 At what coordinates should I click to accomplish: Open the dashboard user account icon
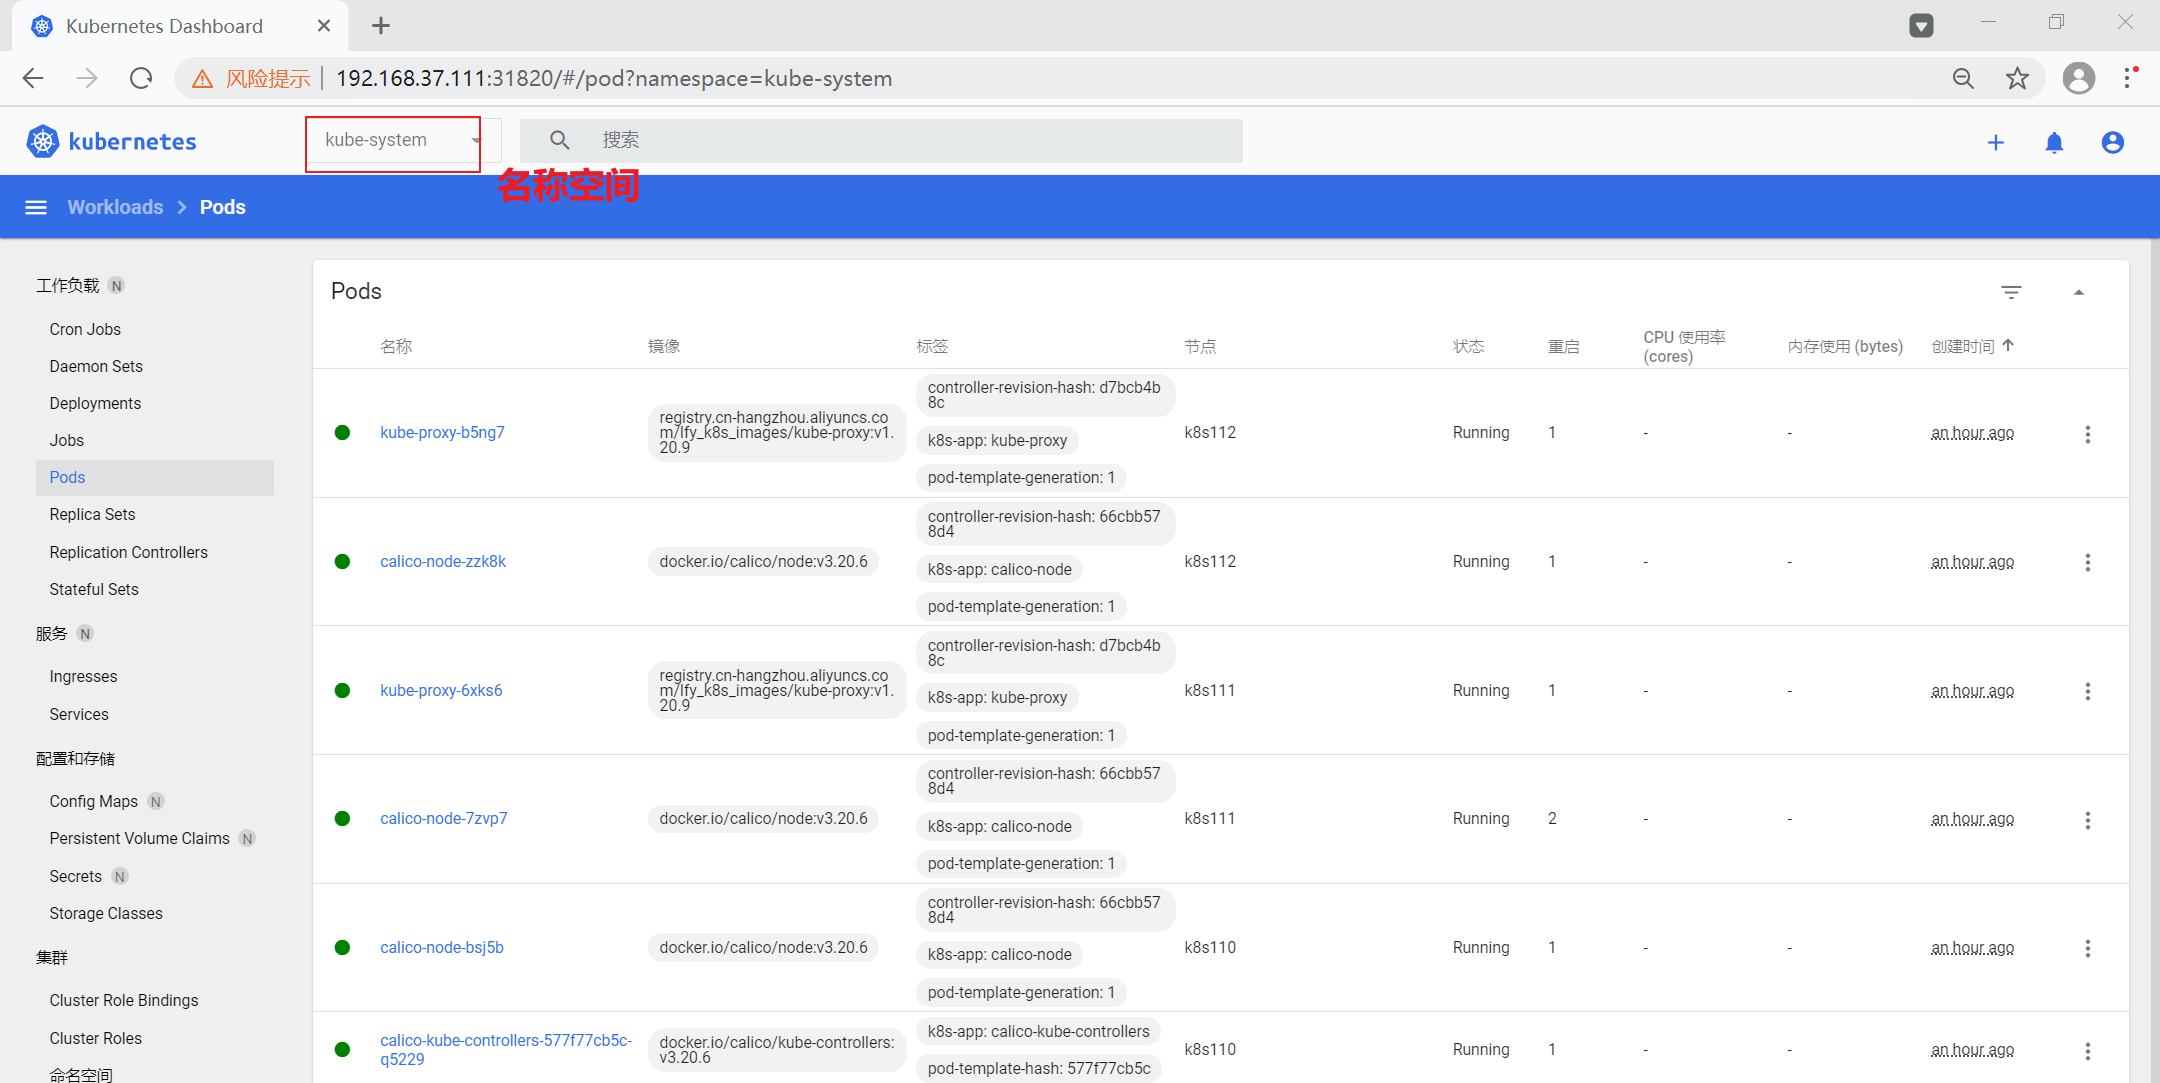pyautogui.click(x=2113, y=143)
